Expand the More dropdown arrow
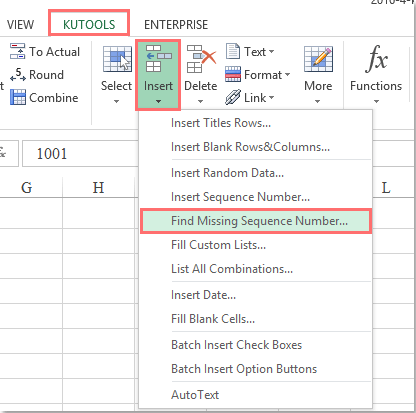This screenshot has width=416, height=413. [318, 101]
